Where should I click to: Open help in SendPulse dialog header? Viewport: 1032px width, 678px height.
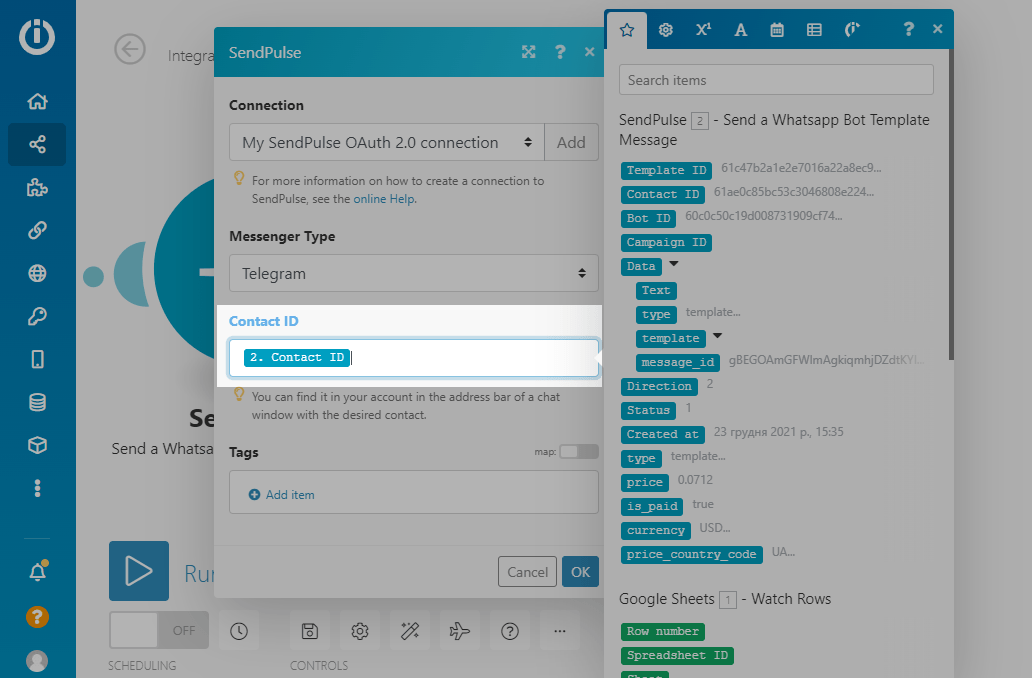tap(560, 52)
